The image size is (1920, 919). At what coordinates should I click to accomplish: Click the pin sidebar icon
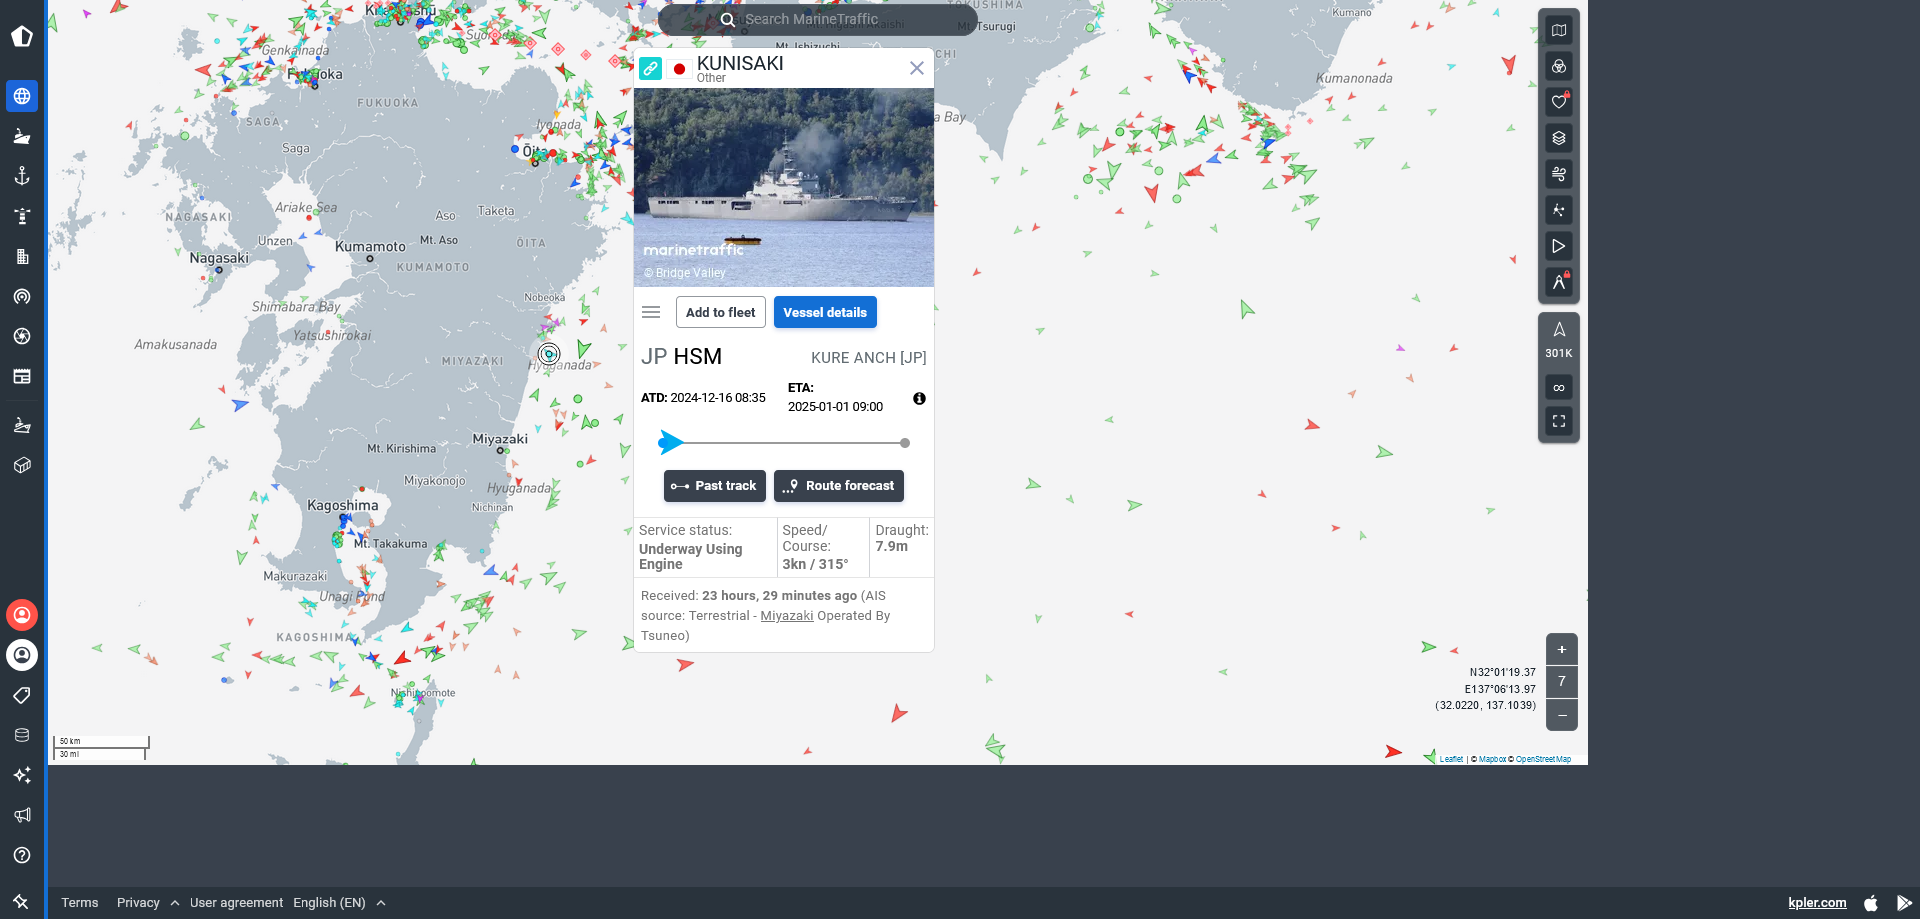[x=22, y=901]
